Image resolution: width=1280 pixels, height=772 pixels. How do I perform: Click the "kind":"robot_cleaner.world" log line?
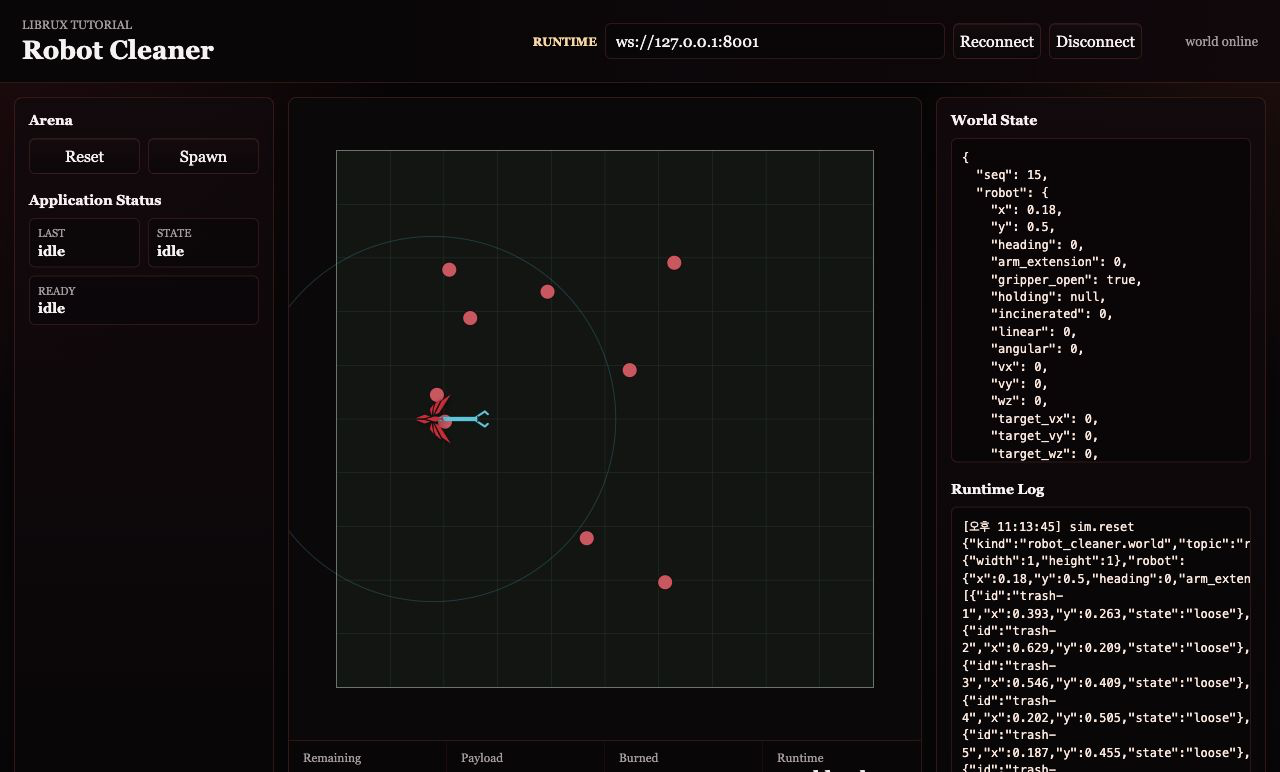click(x=1106, y=544)
